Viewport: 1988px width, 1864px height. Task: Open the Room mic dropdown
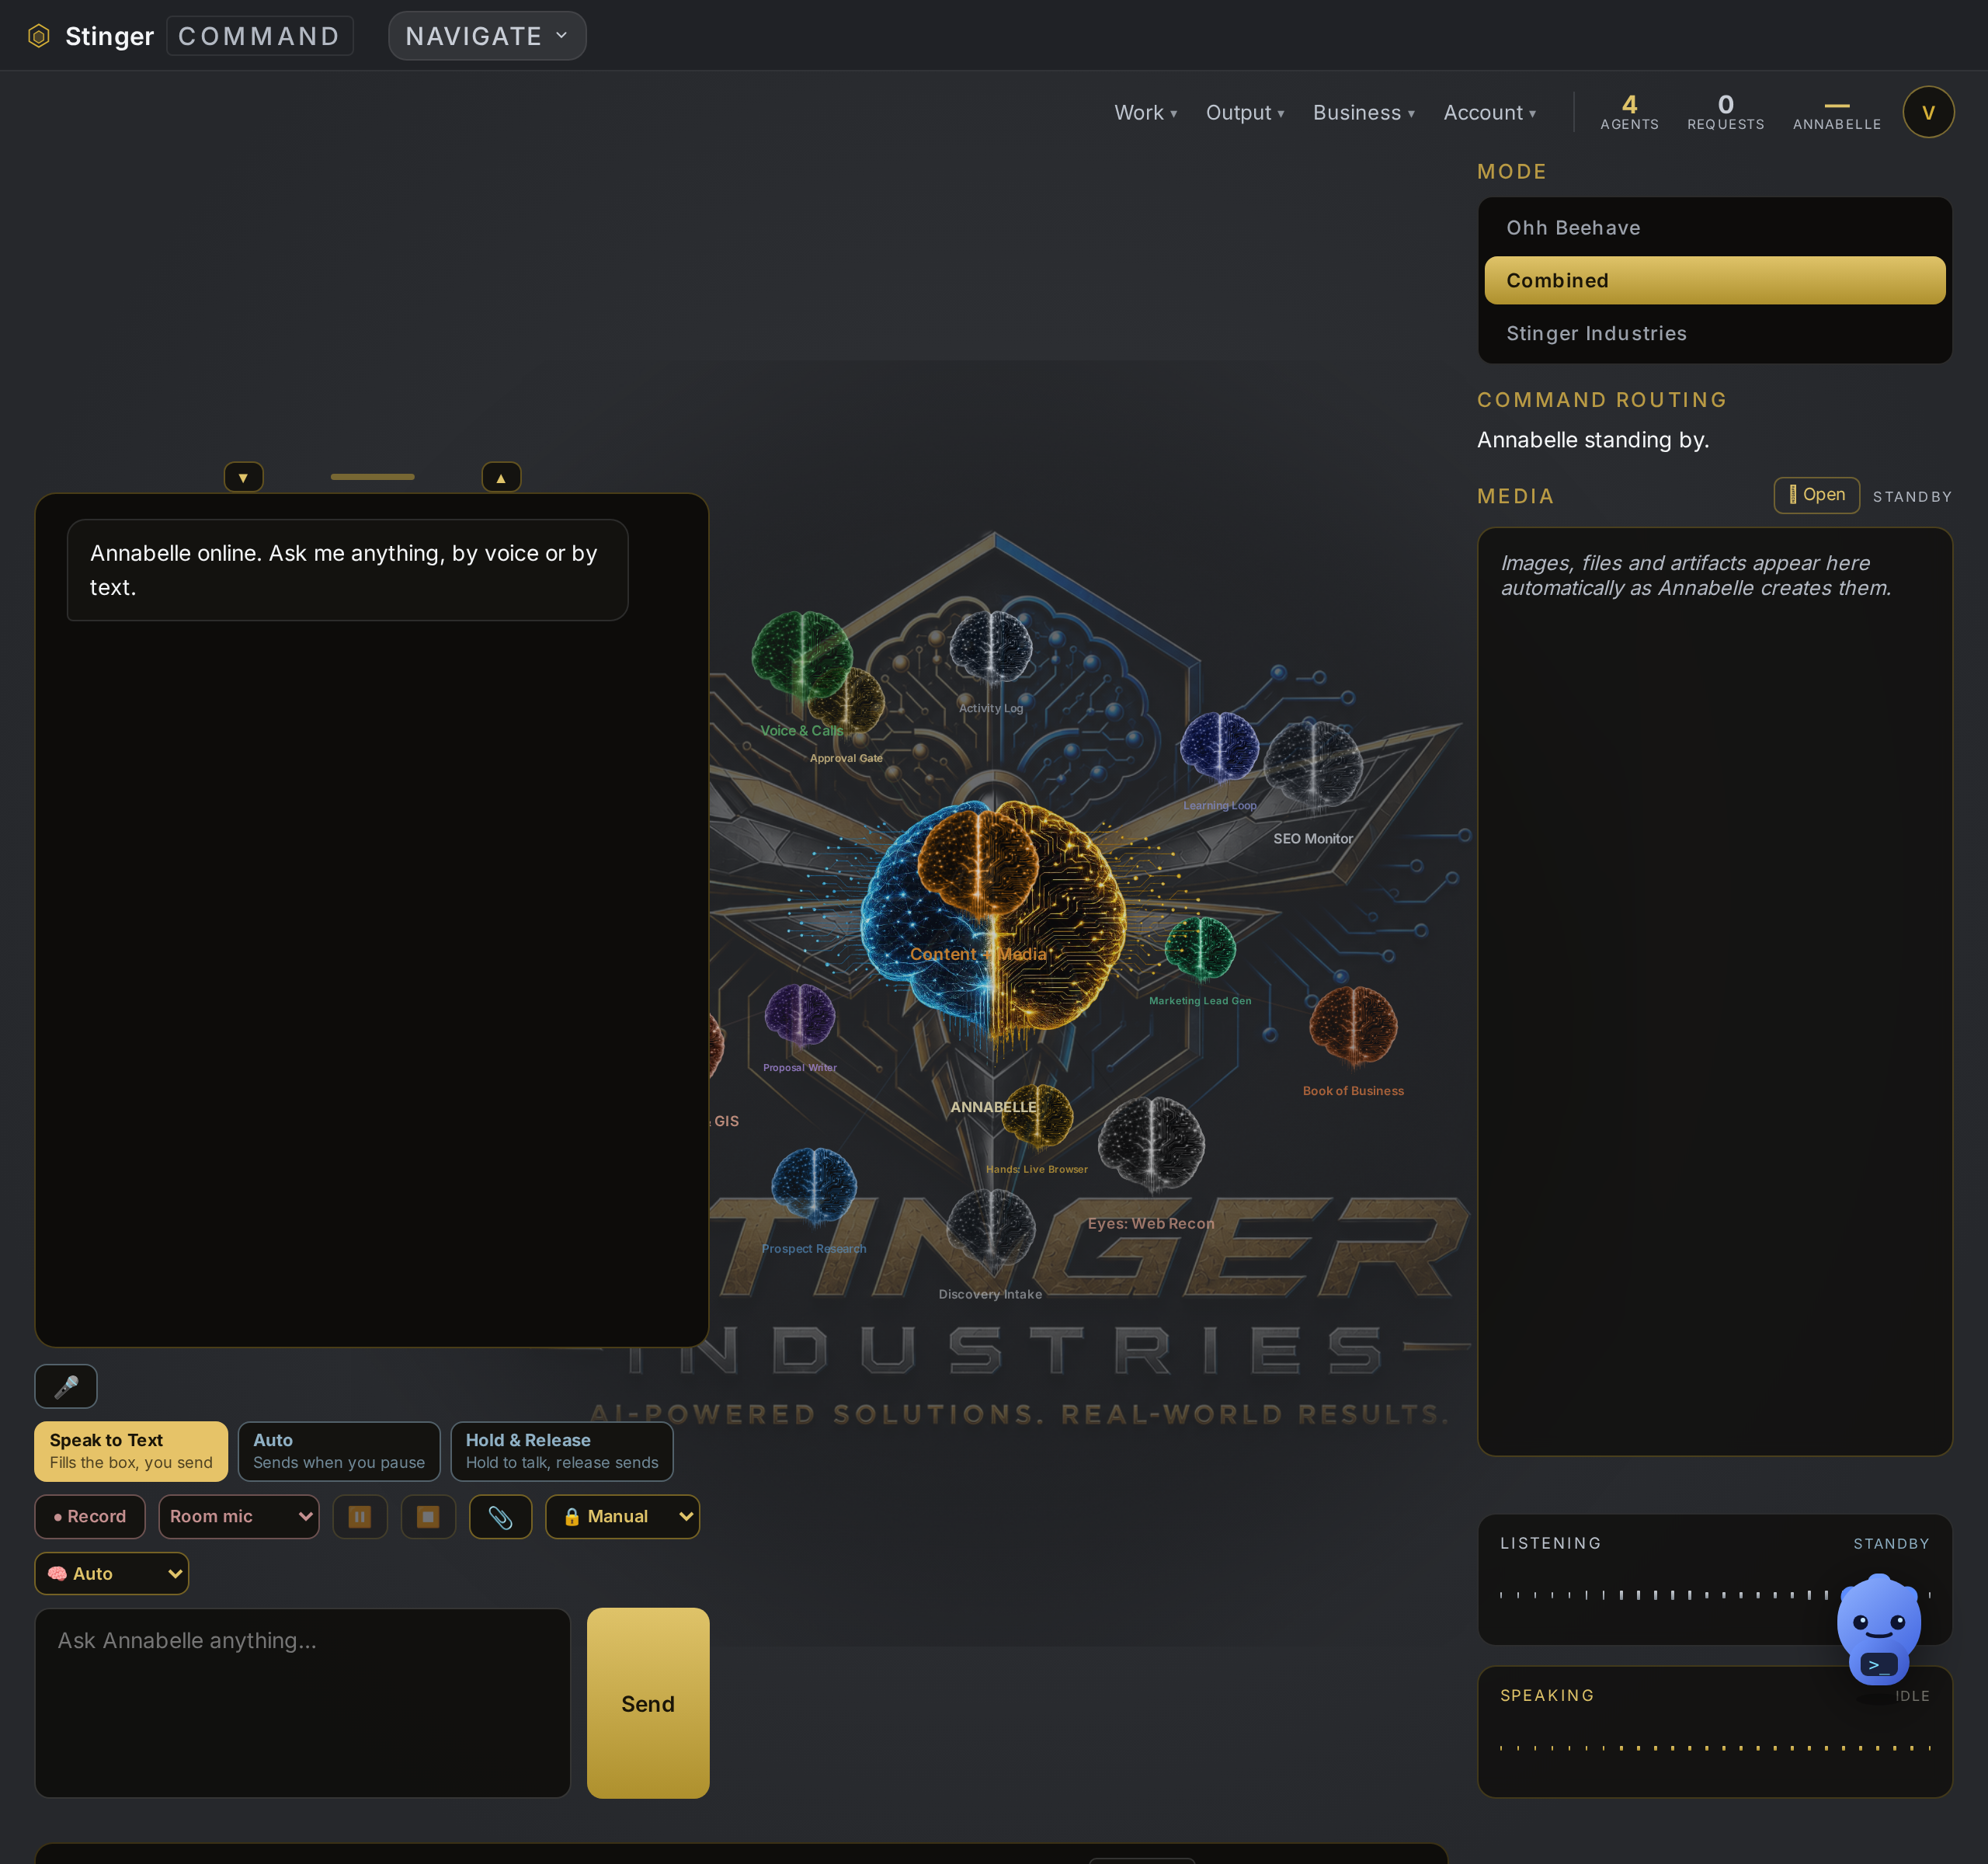click(239, 1516)
